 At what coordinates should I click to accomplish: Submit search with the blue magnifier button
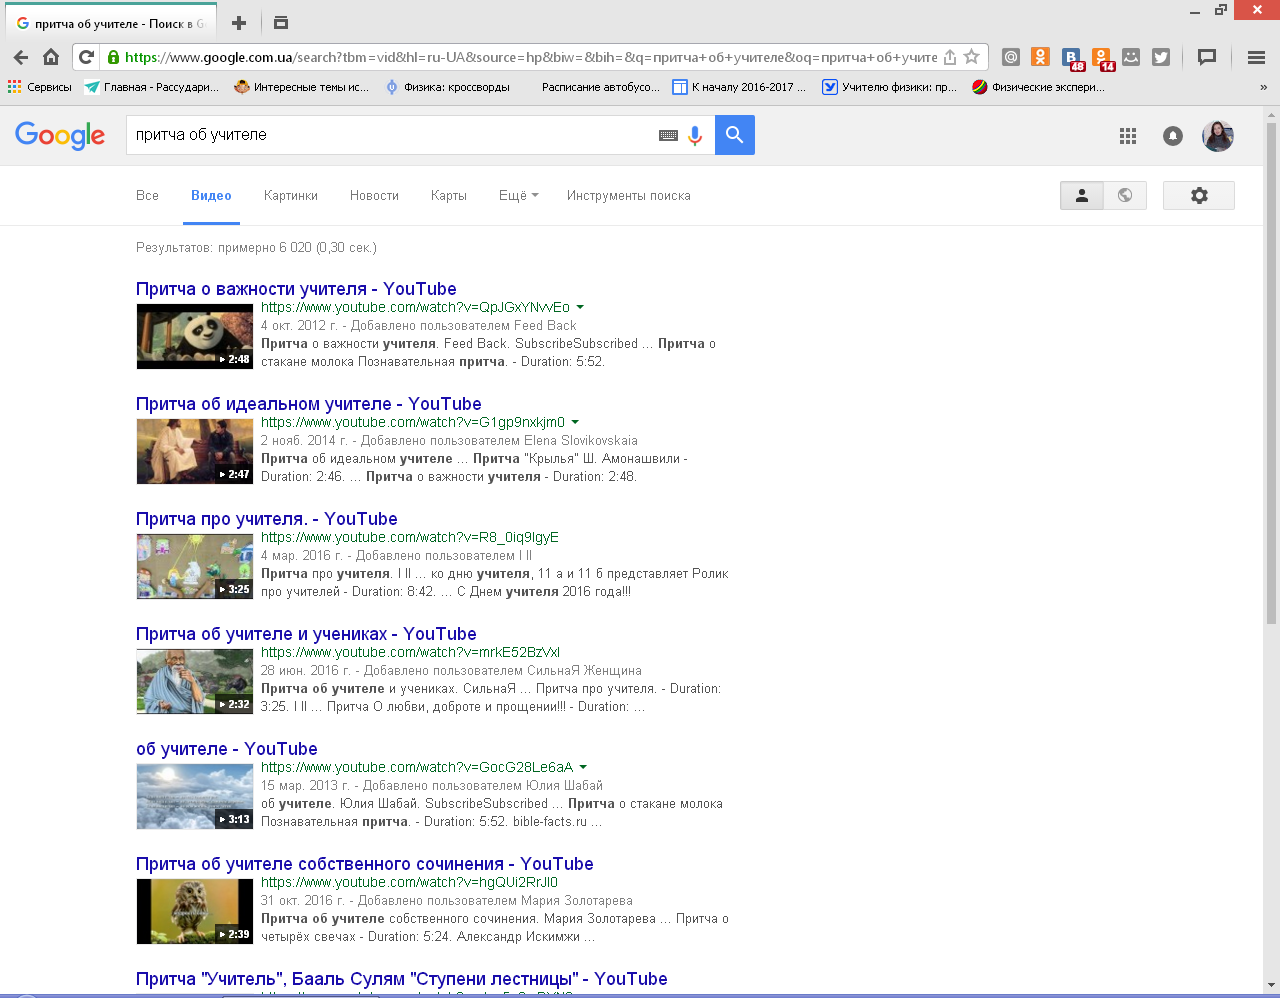(x=735, y=135)
